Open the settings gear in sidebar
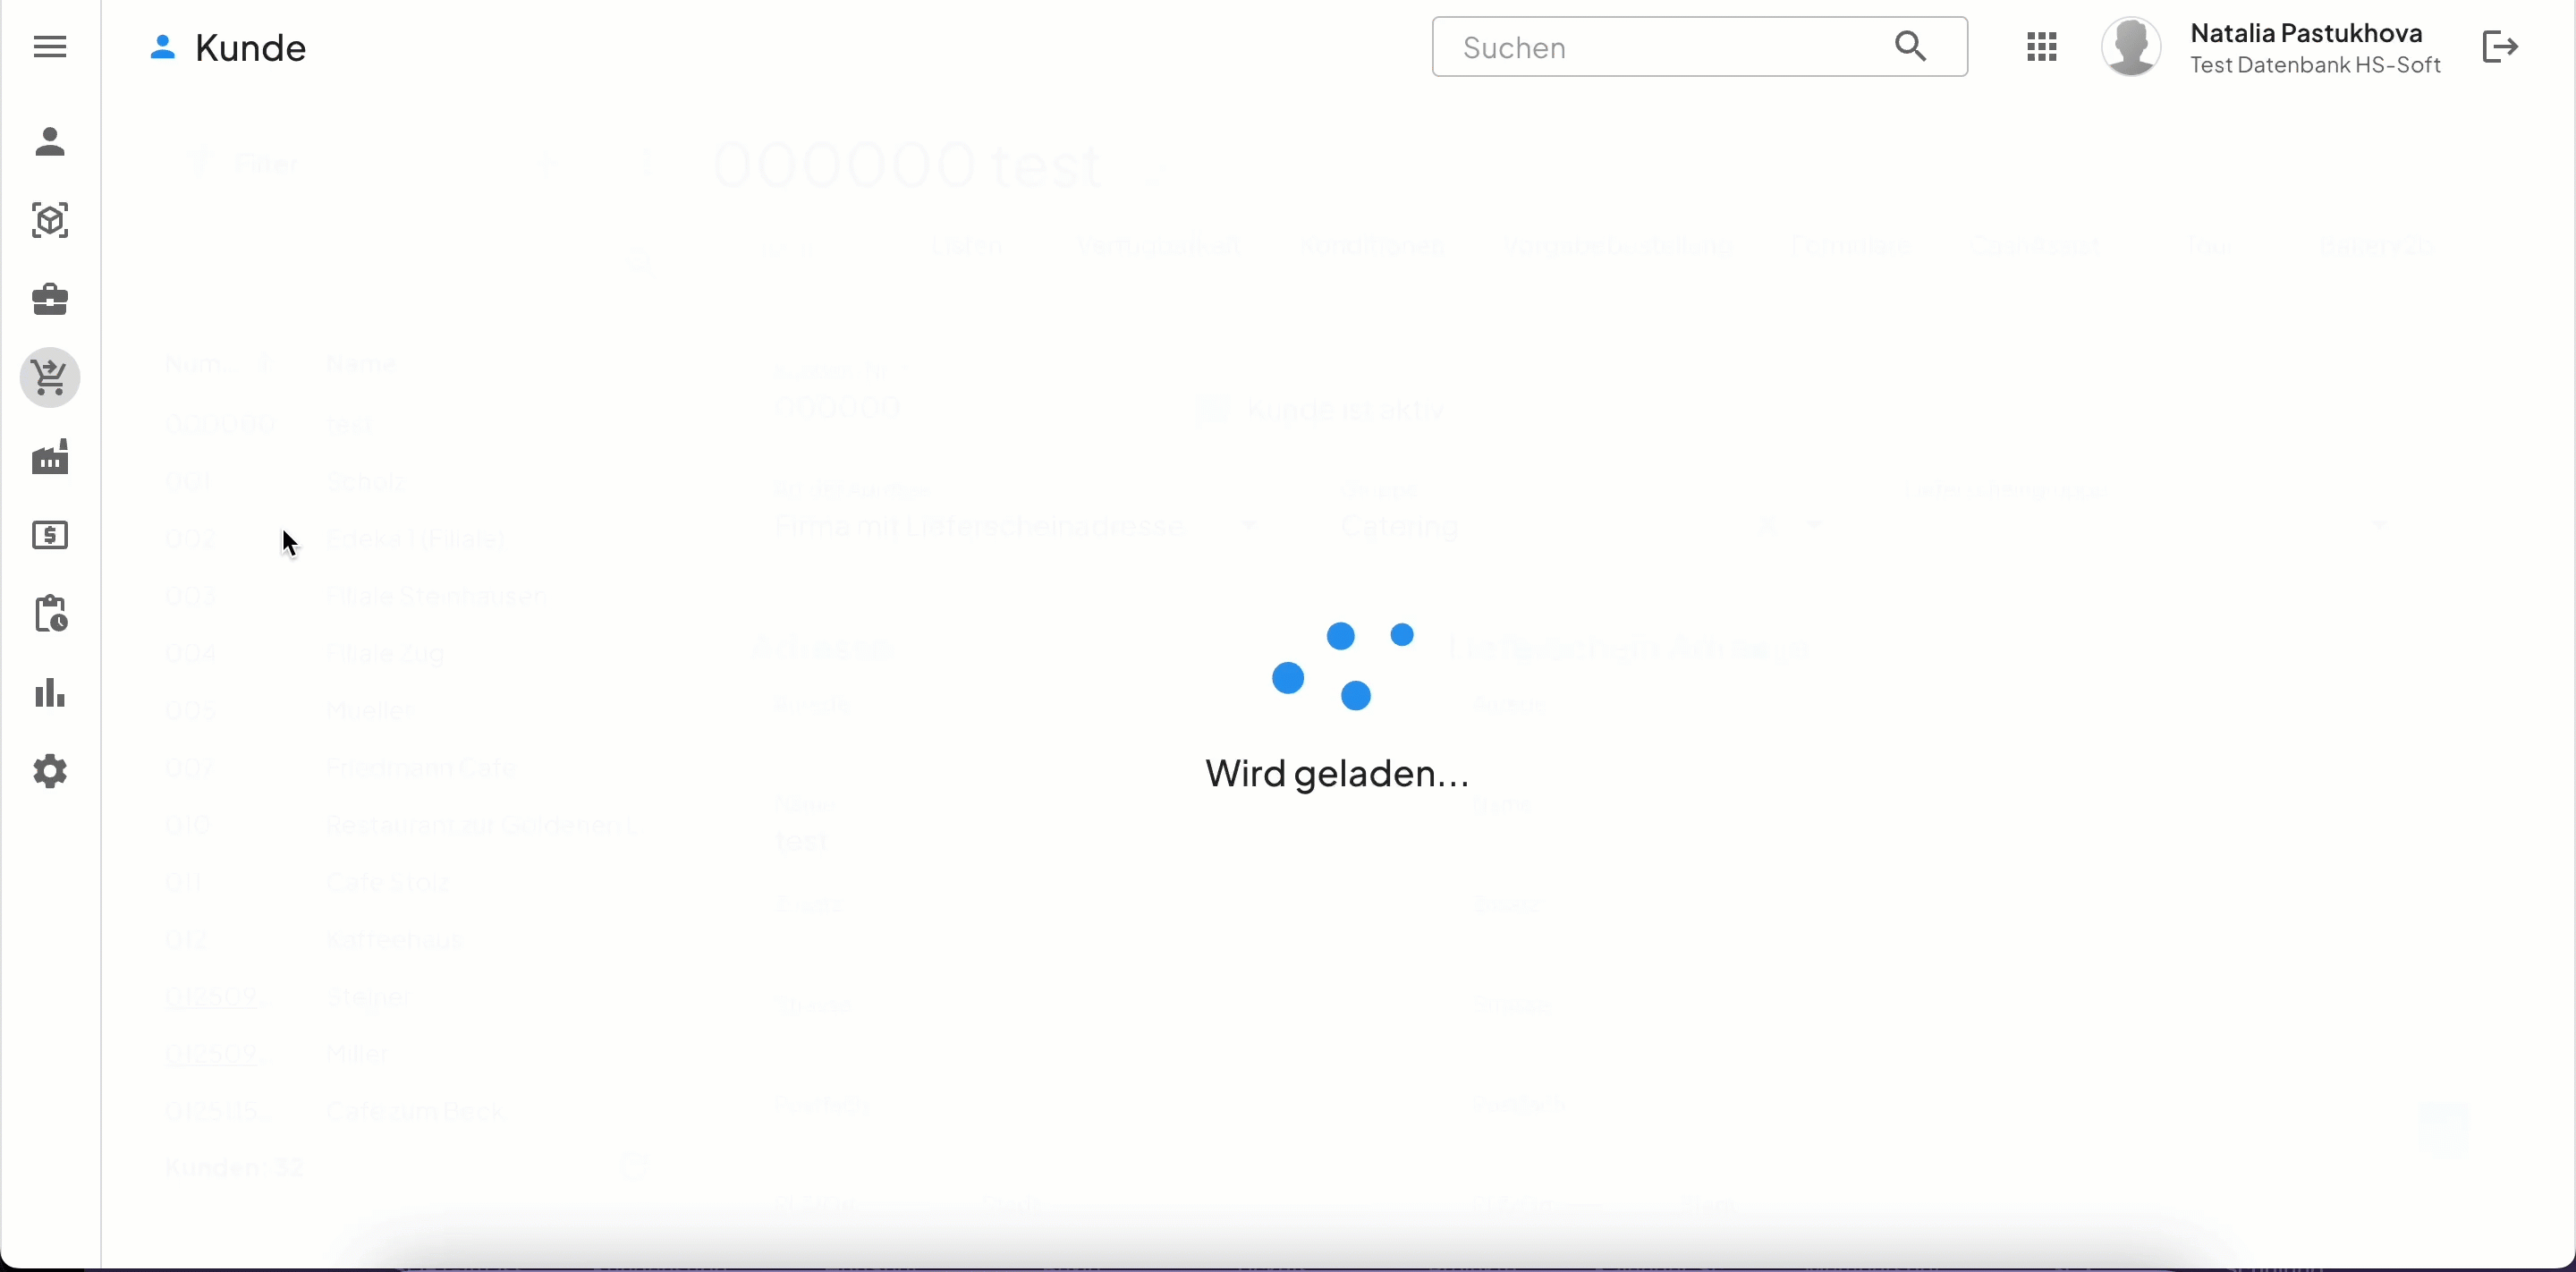The height and width of the screenshot is (1272, 2576). click(51, 770)
